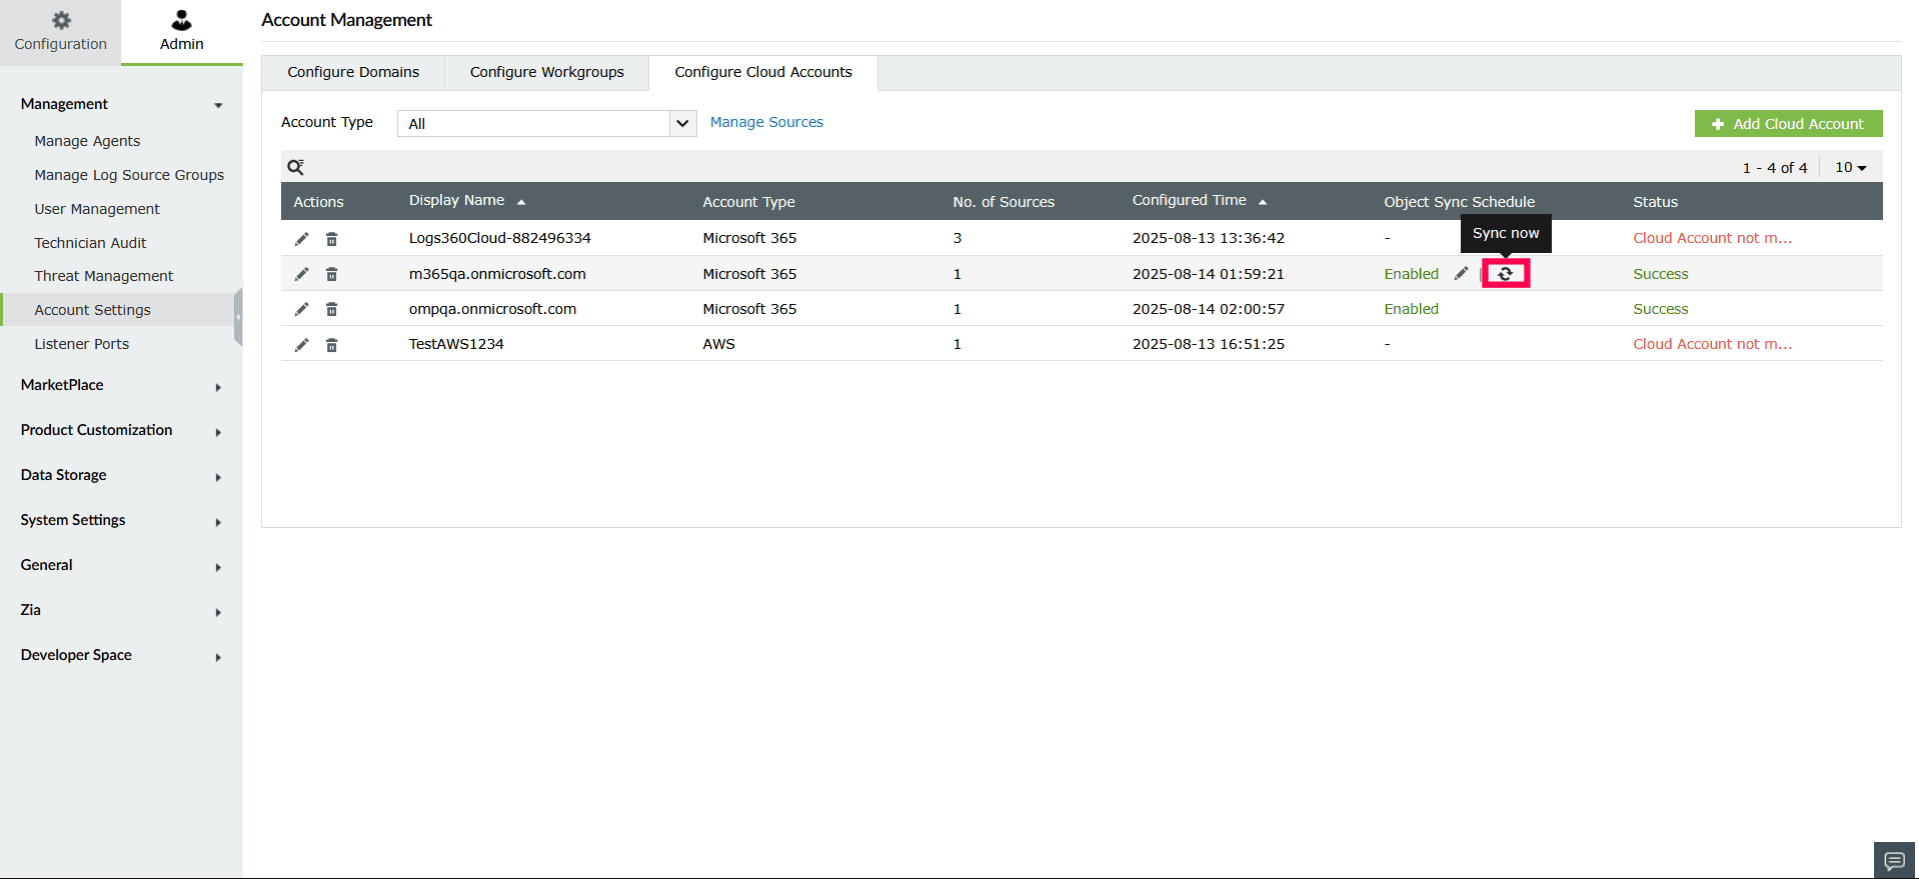Expand the Developer Space section
This screenshot has height=879, width=1919.
pyautogui.click(x=121, y=655)
